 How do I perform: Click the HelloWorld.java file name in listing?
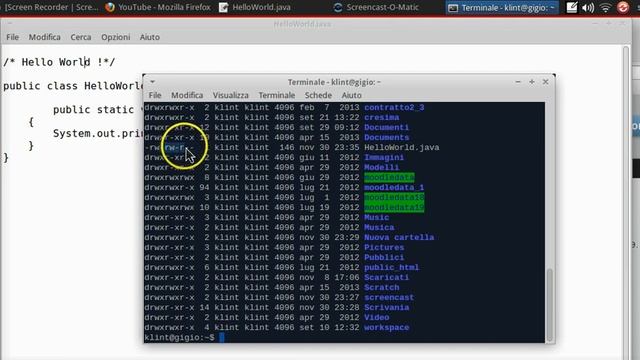pyautogui.click(x=402, y=147)
